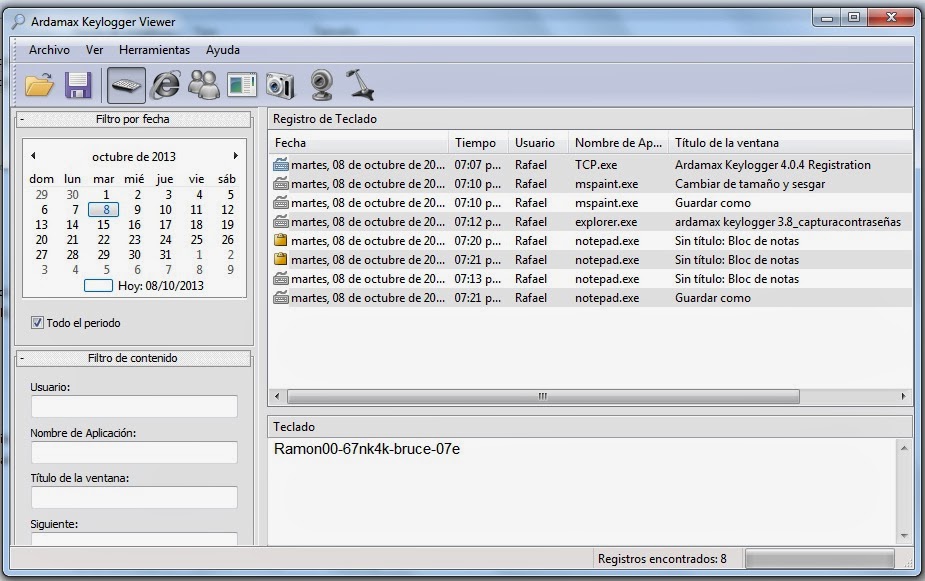Select October 8 in calendar
Image resolution: width=925 pixels, height=581 pixels.
pyautogui.click(x=104, y=209)
